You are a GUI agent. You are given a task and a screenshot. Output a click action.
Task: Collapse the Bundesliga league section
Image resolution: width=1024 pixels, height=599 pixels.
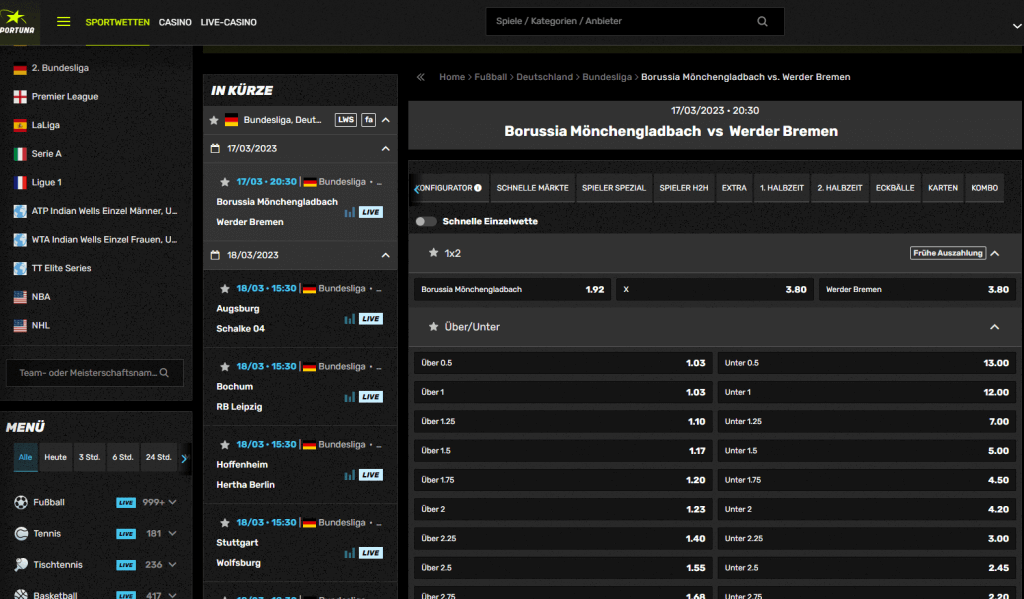click(386, 120)
